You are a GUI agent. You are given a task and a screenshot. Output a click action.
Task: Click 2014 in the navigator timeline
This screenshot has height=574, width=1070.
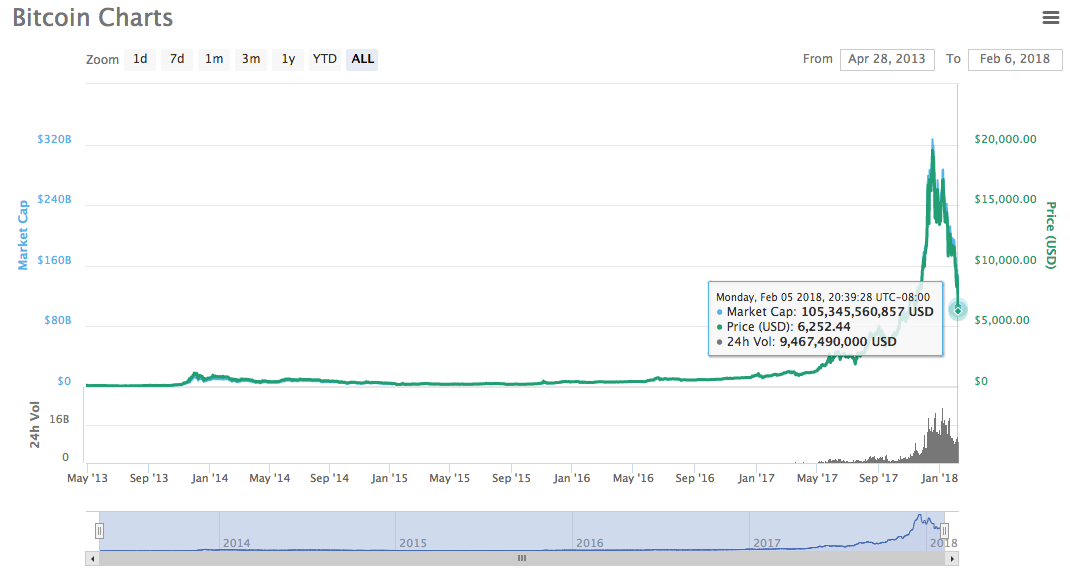pyautogui.click(x=236, y=543)
